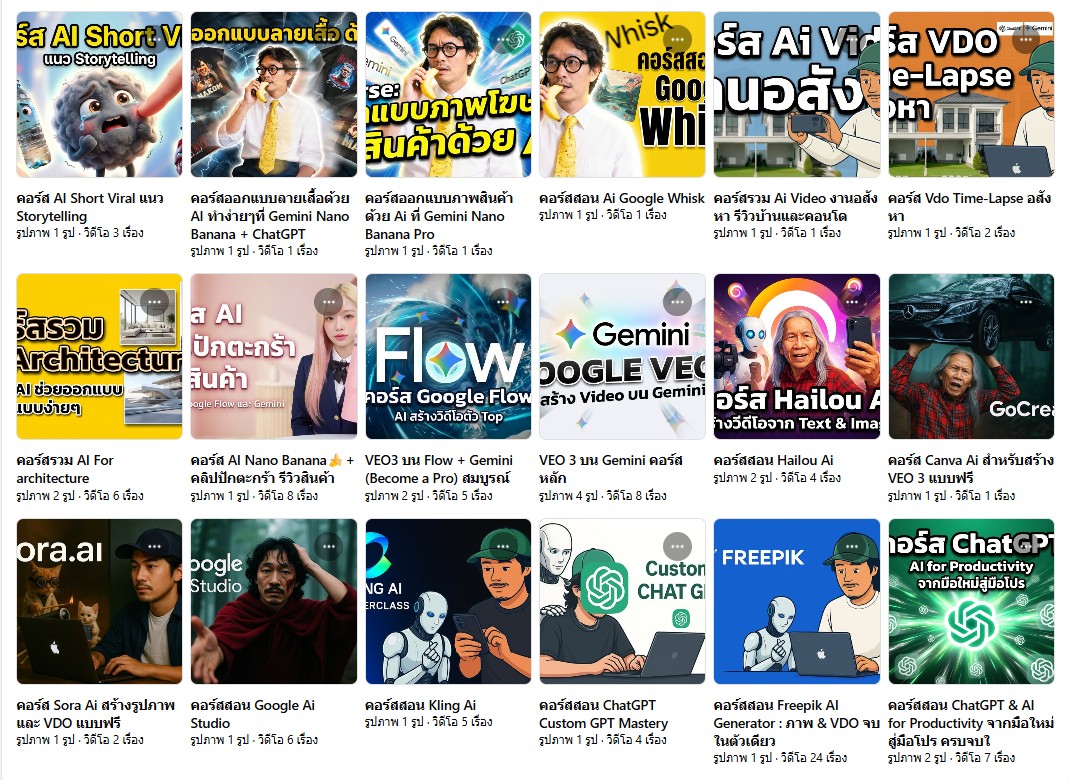1069x780 pixels.
Task: Open three-dot menu on Gemini VEO 3 album
Action: click(x=678, y=301)
